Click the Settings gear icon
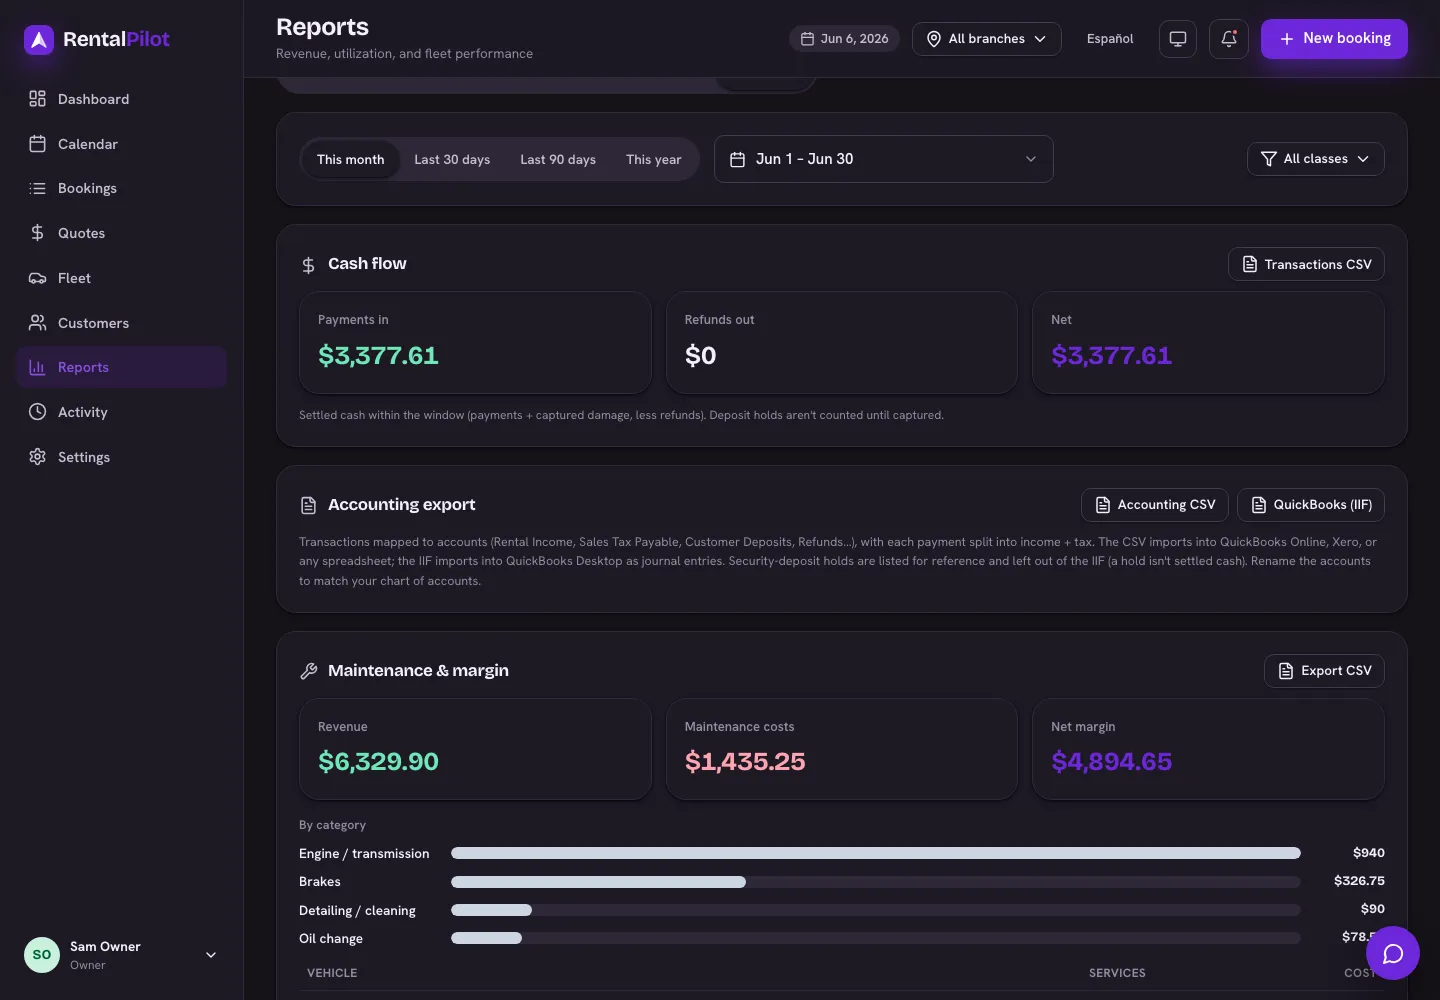 pos(37,457)
